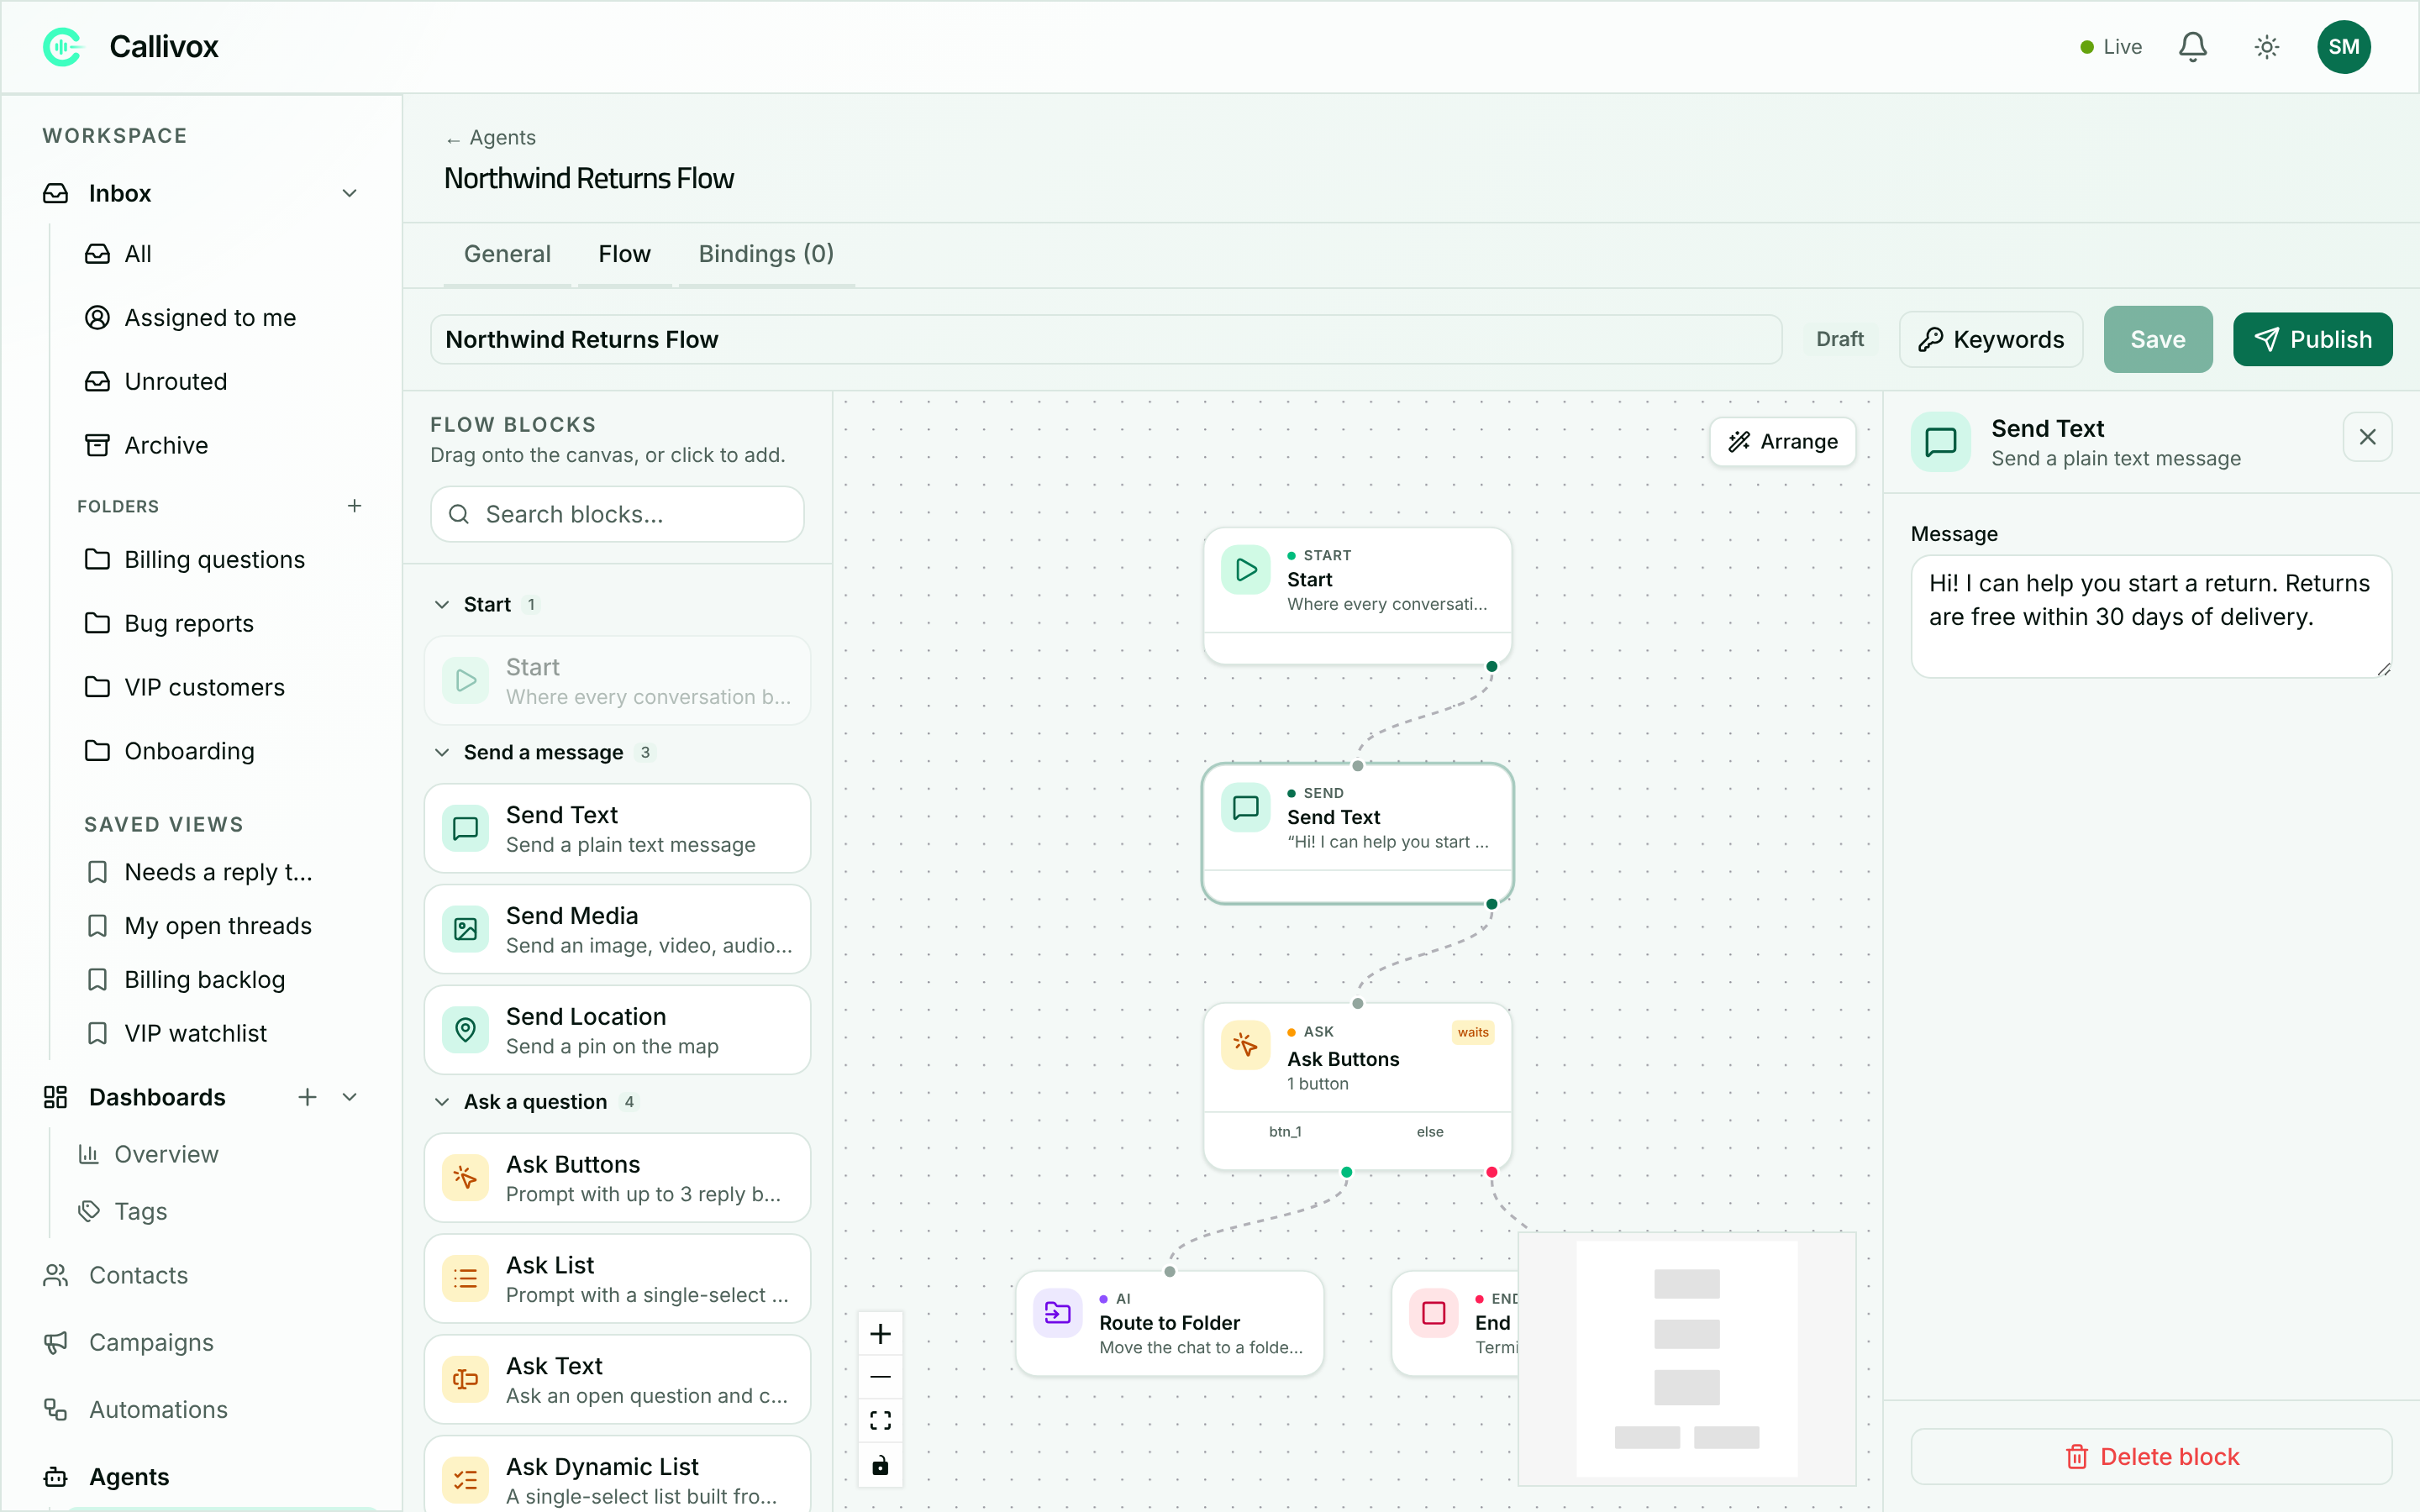Select the Ask Buttons node on canvas
Screen dimensions: 2420x1512
tap(1357, 1087)
